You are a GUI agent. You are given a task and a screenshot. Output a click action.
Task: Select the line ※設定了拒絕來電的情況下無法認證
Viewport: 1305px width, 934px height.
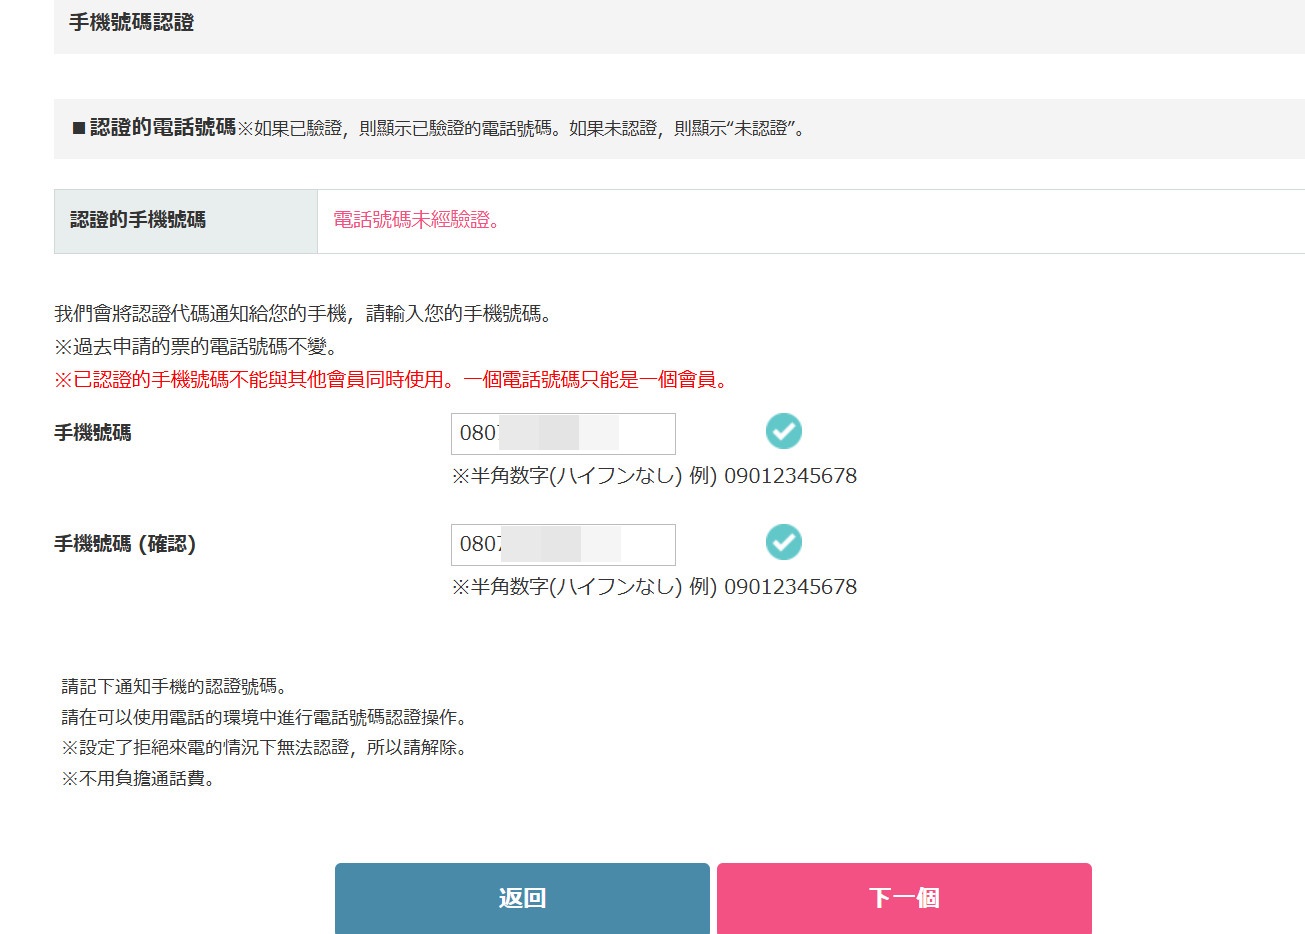(x=265, y=747)
